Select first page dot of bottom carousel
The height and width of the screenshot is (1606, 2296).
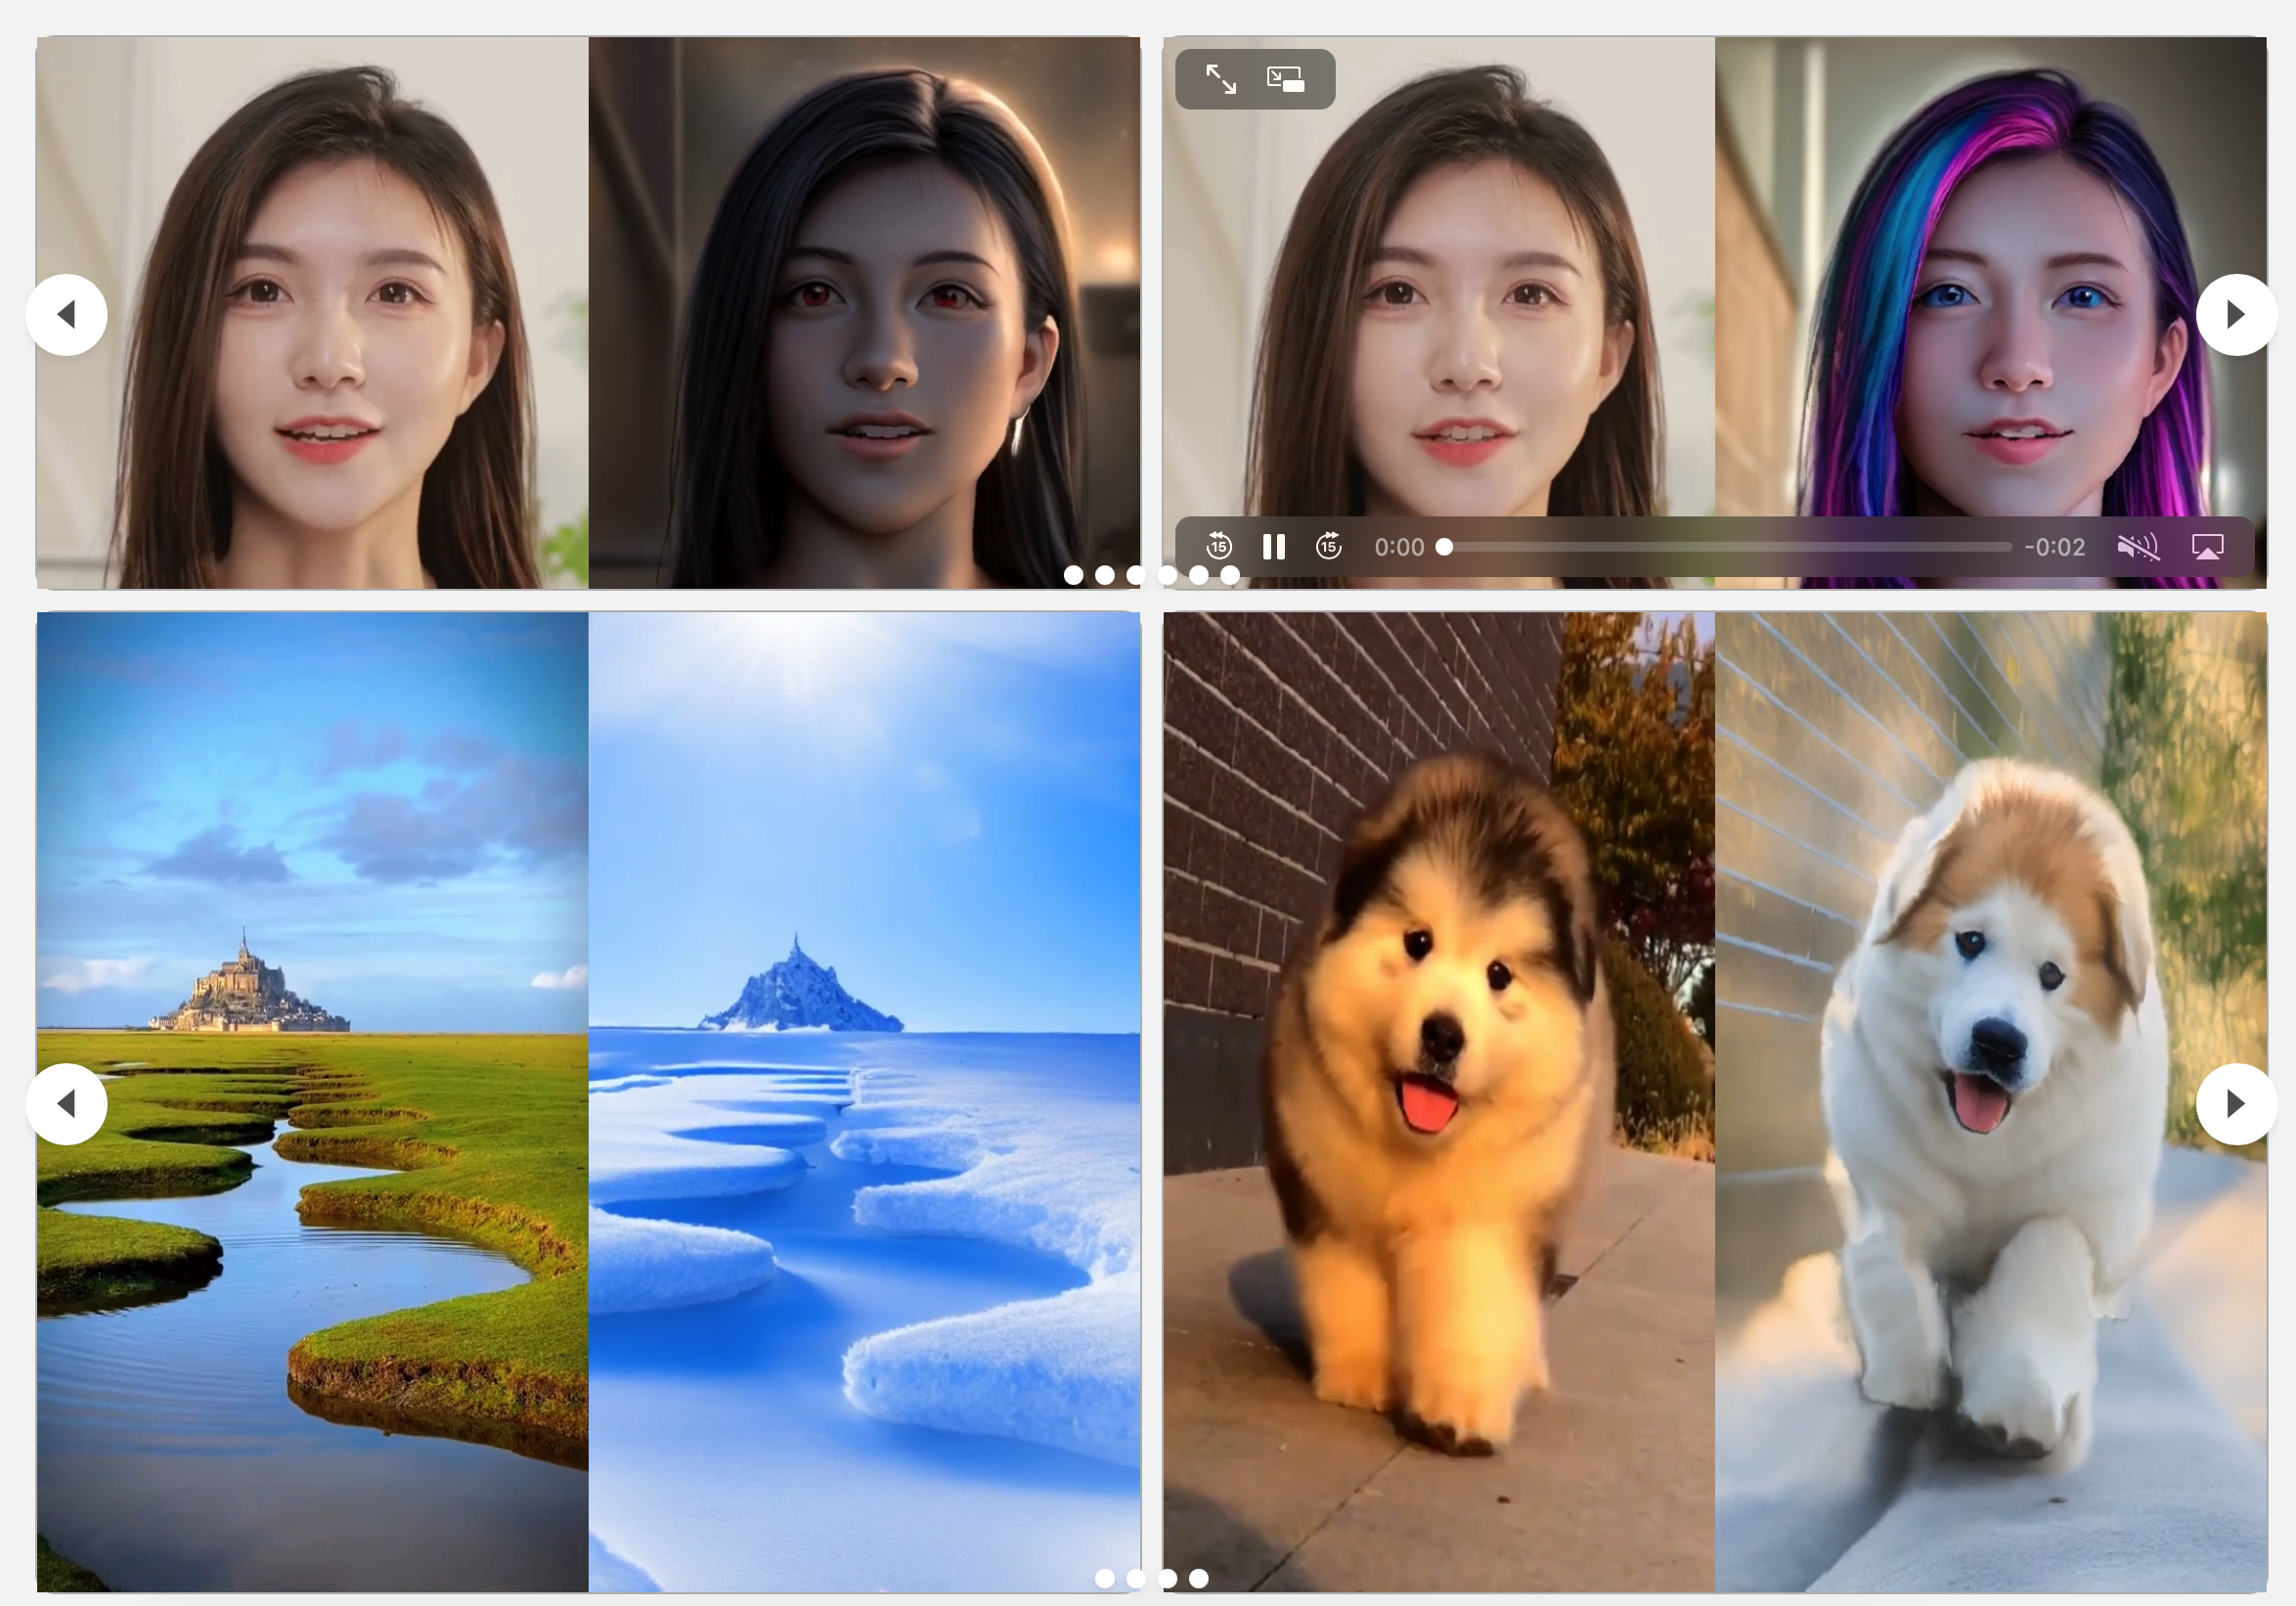(1105, 1578)
